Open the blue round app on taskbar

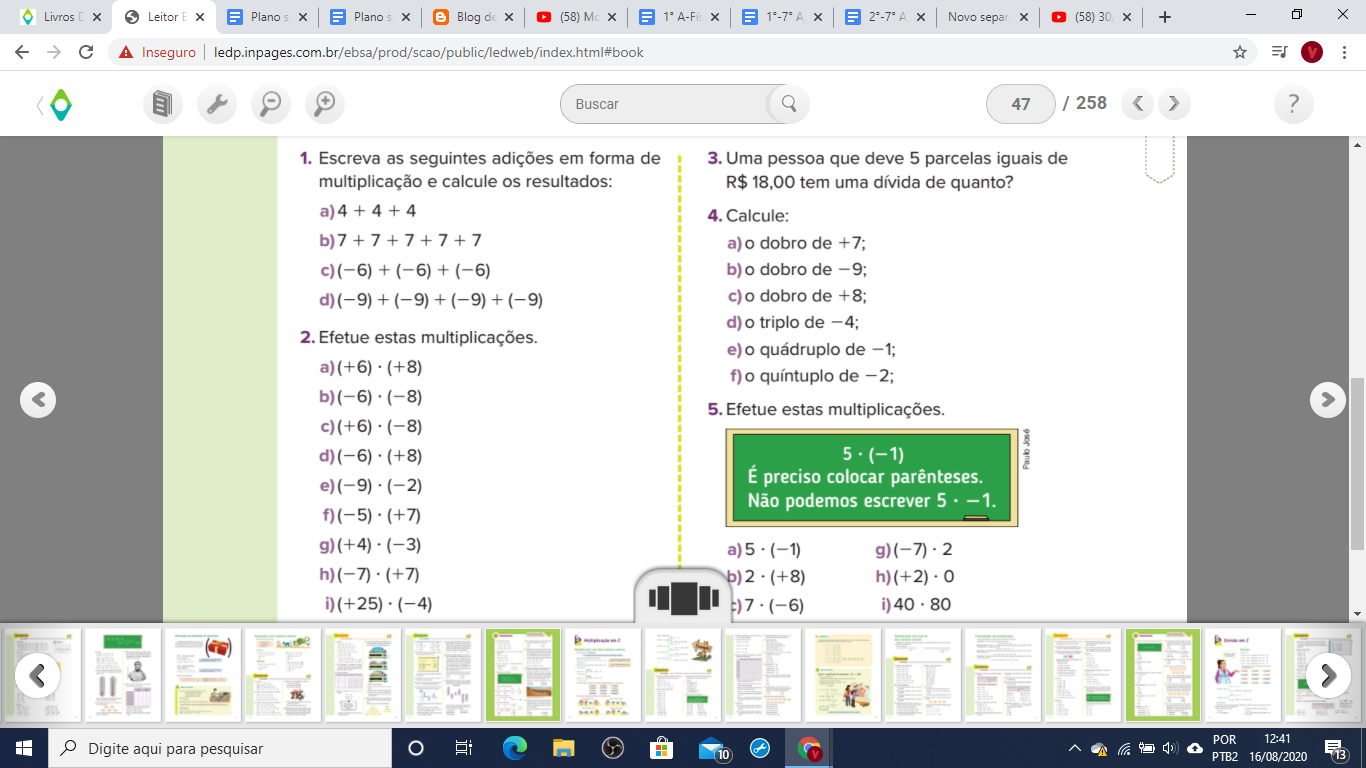click(759, 748)
